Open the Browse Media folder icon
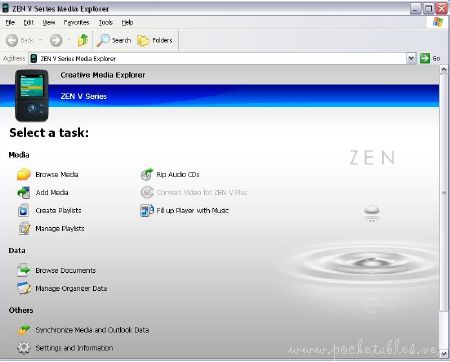 coord(24,174)
